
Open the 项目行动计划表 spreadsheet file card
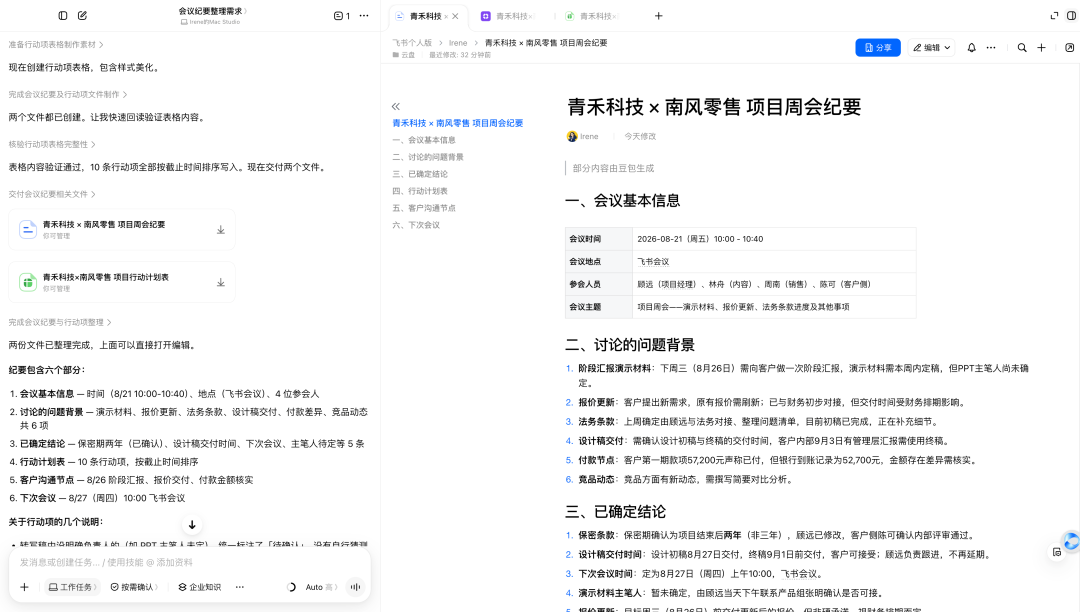(x=122, y=282)
